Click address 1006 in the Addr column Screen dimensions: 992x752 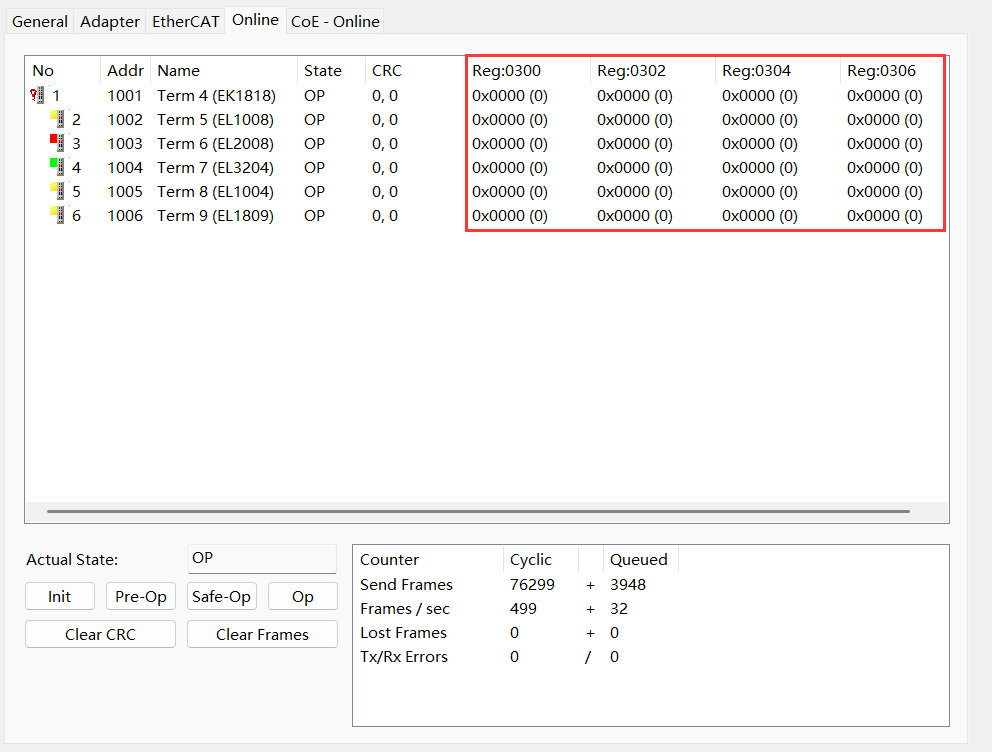pos(125,216)
